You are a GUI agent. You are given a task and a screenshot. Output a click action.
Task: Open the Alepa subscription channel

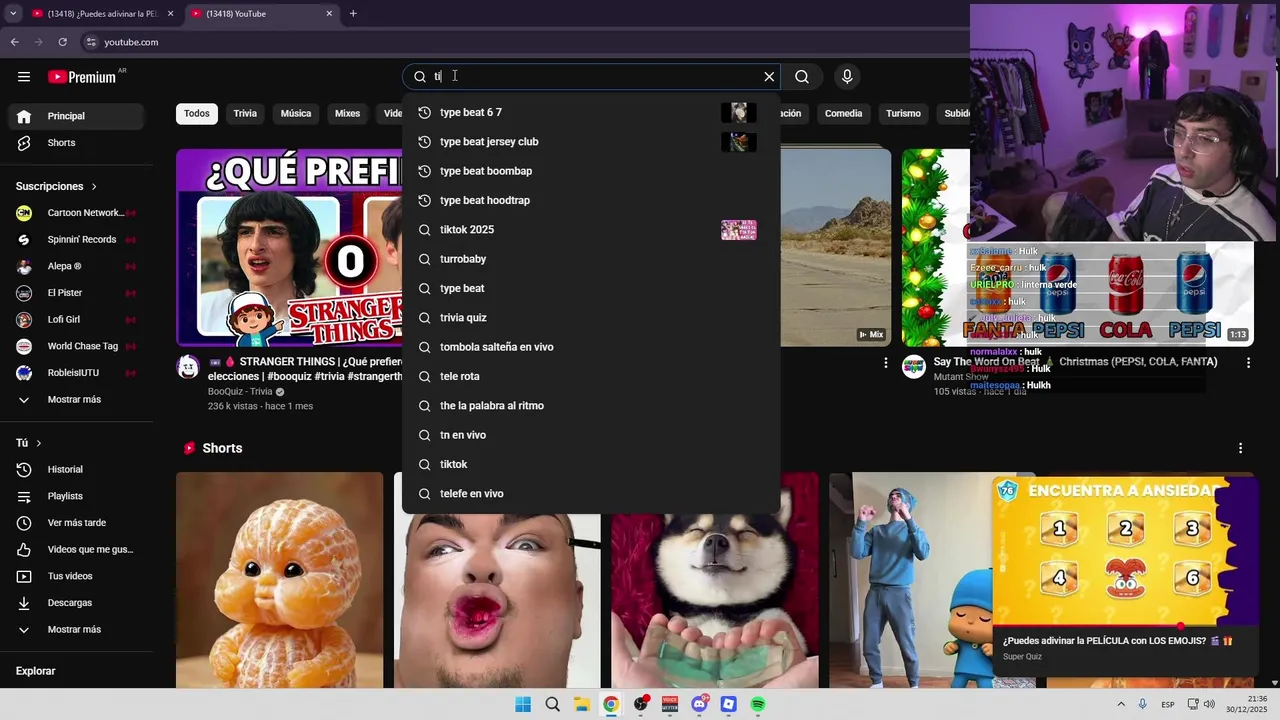76,267
